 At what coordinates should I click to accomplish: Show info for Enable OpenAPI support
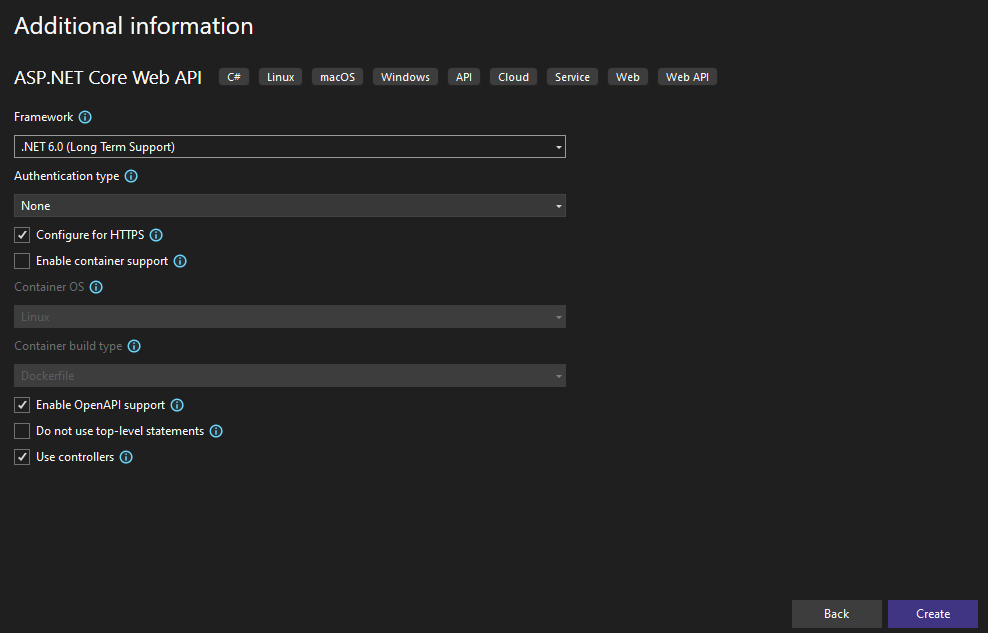pos(177,405)
